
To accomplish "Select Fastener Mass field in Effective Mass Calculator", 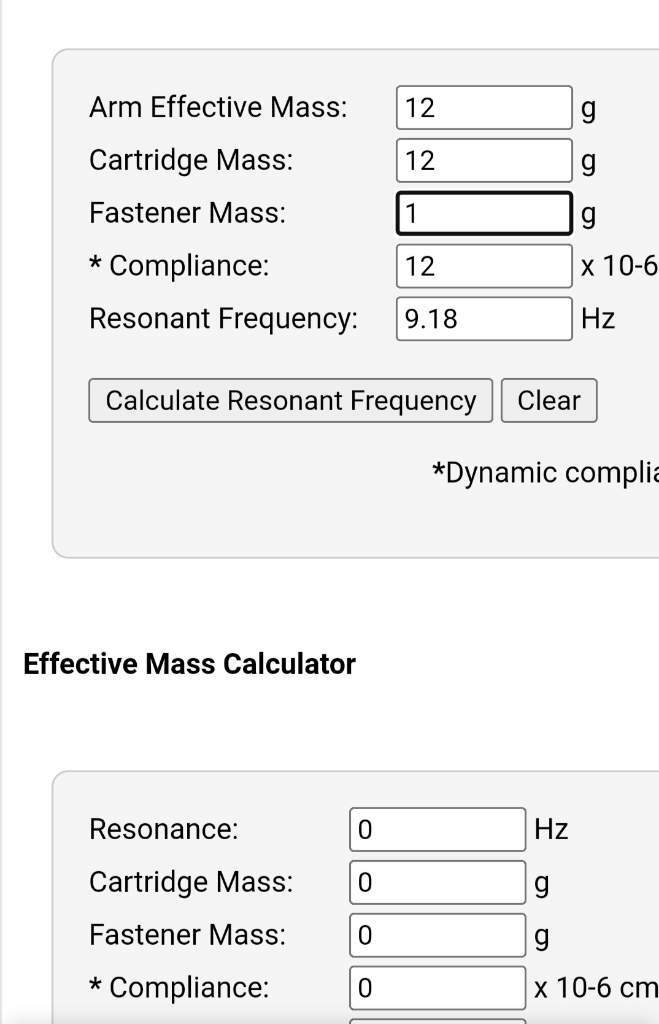I will (x=438, y=935).
